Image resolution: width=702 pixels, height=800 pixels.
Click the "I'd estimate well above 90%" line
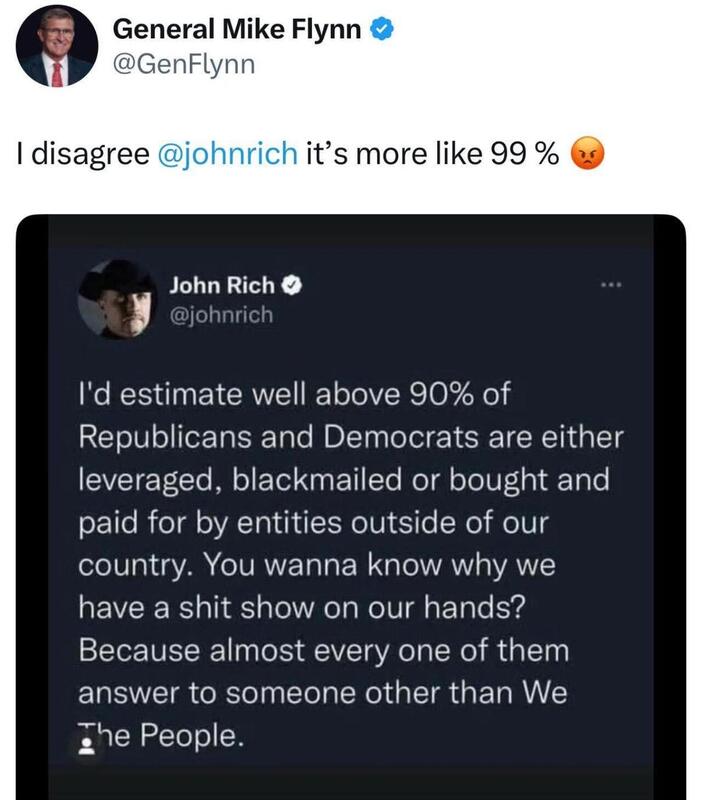[x=294, y=393]
